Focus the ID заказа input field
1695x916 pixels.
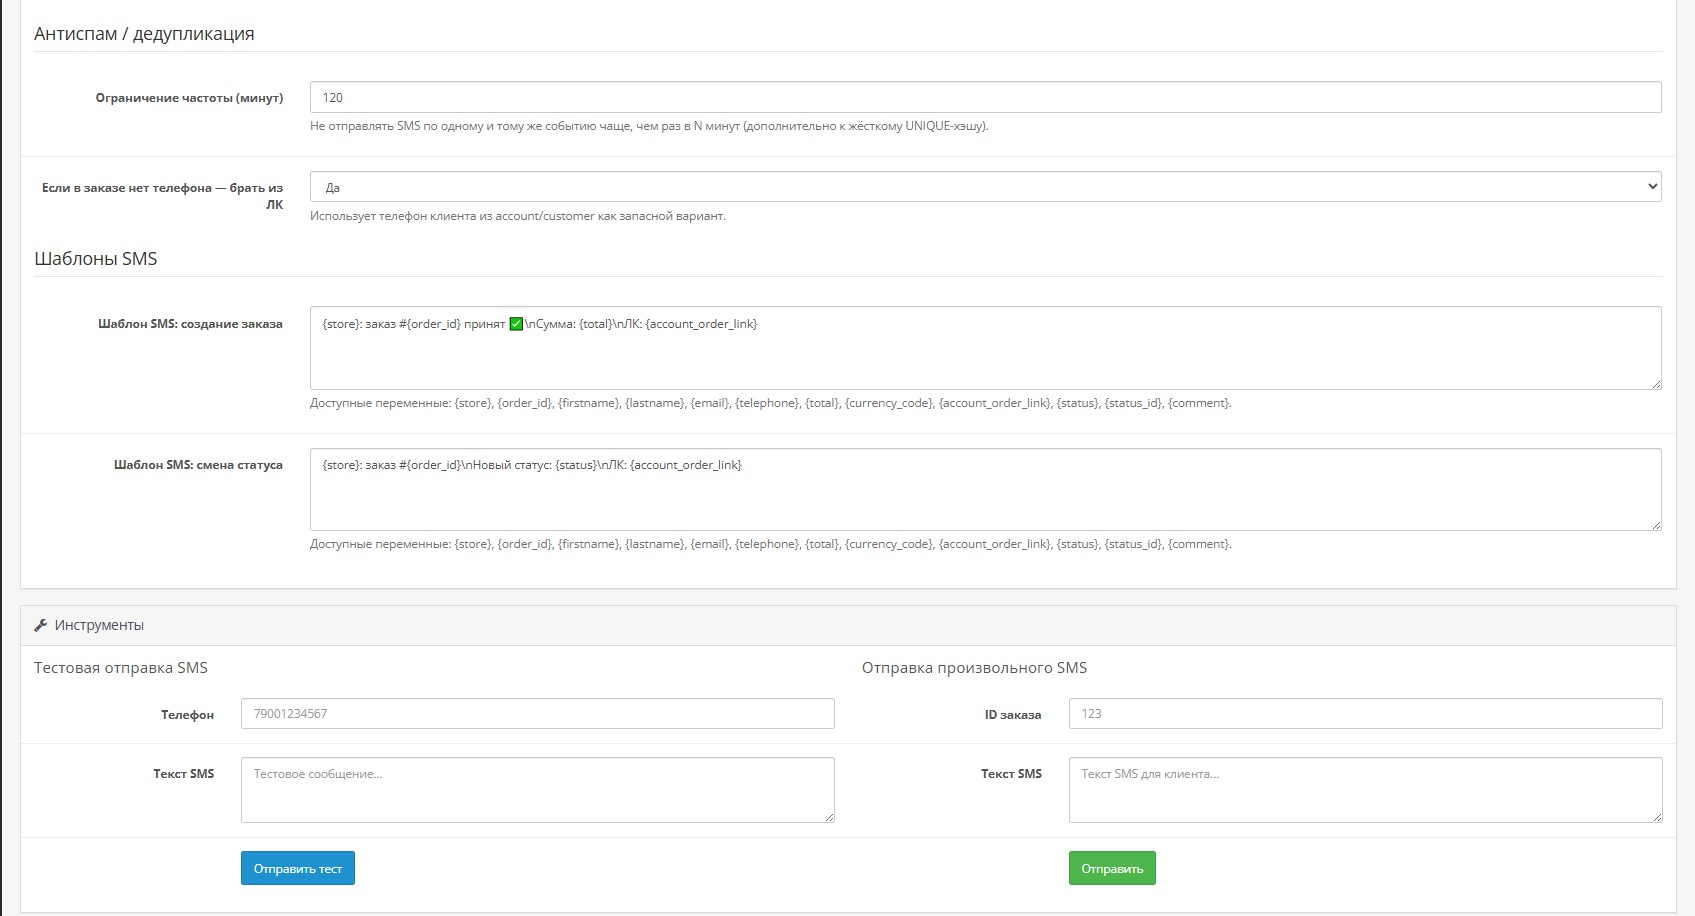pyautogui.click(x=1365, y=714)
